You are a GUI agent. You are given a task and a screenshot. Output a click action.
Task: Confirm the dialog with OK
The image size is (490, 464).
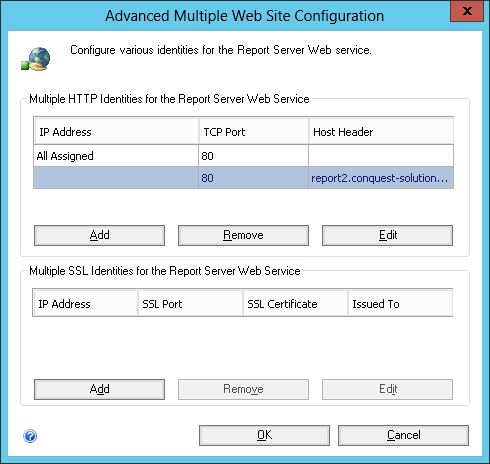264,435
